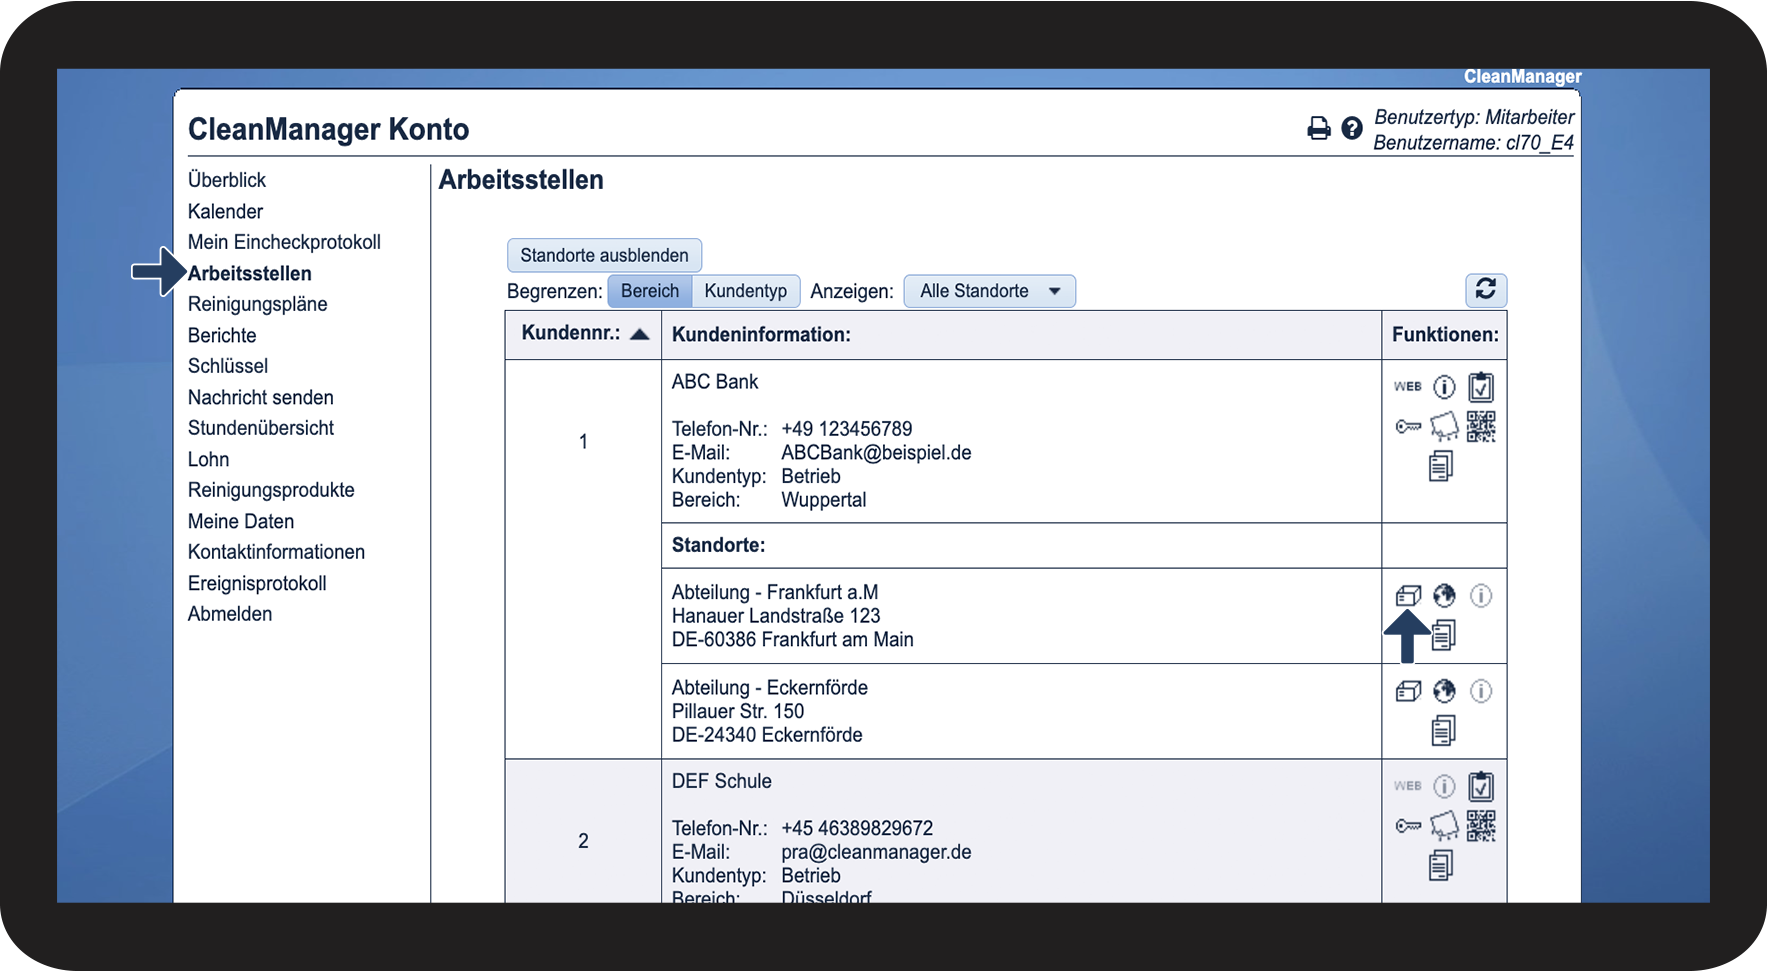Click the info icon for ABC Bank

coord(1444,387)
